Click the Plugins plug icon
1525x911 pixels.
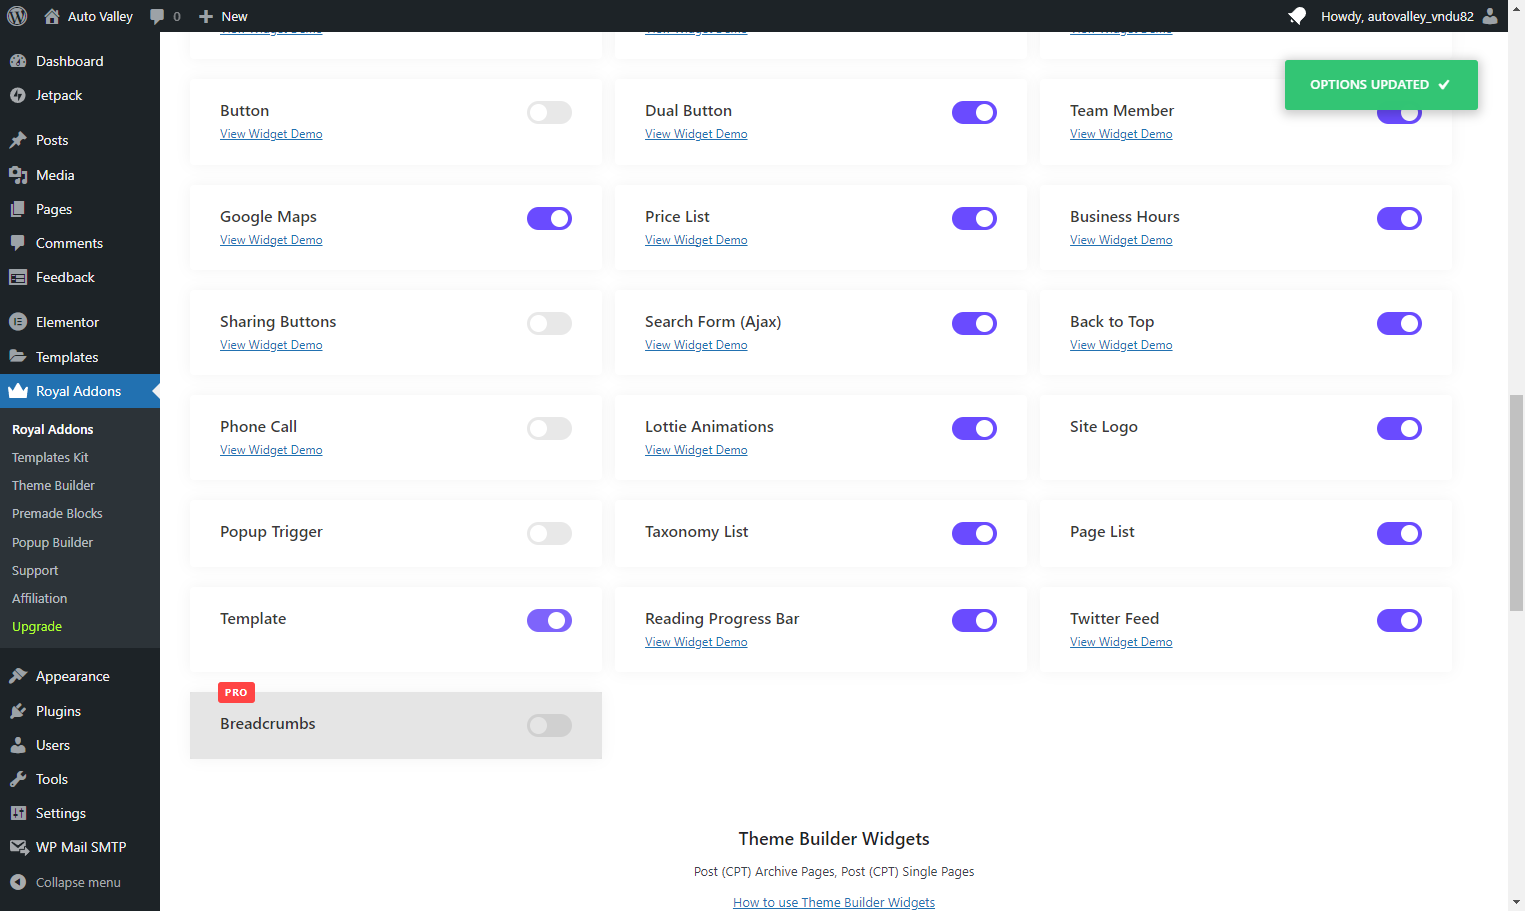click(x=18, y=711)
